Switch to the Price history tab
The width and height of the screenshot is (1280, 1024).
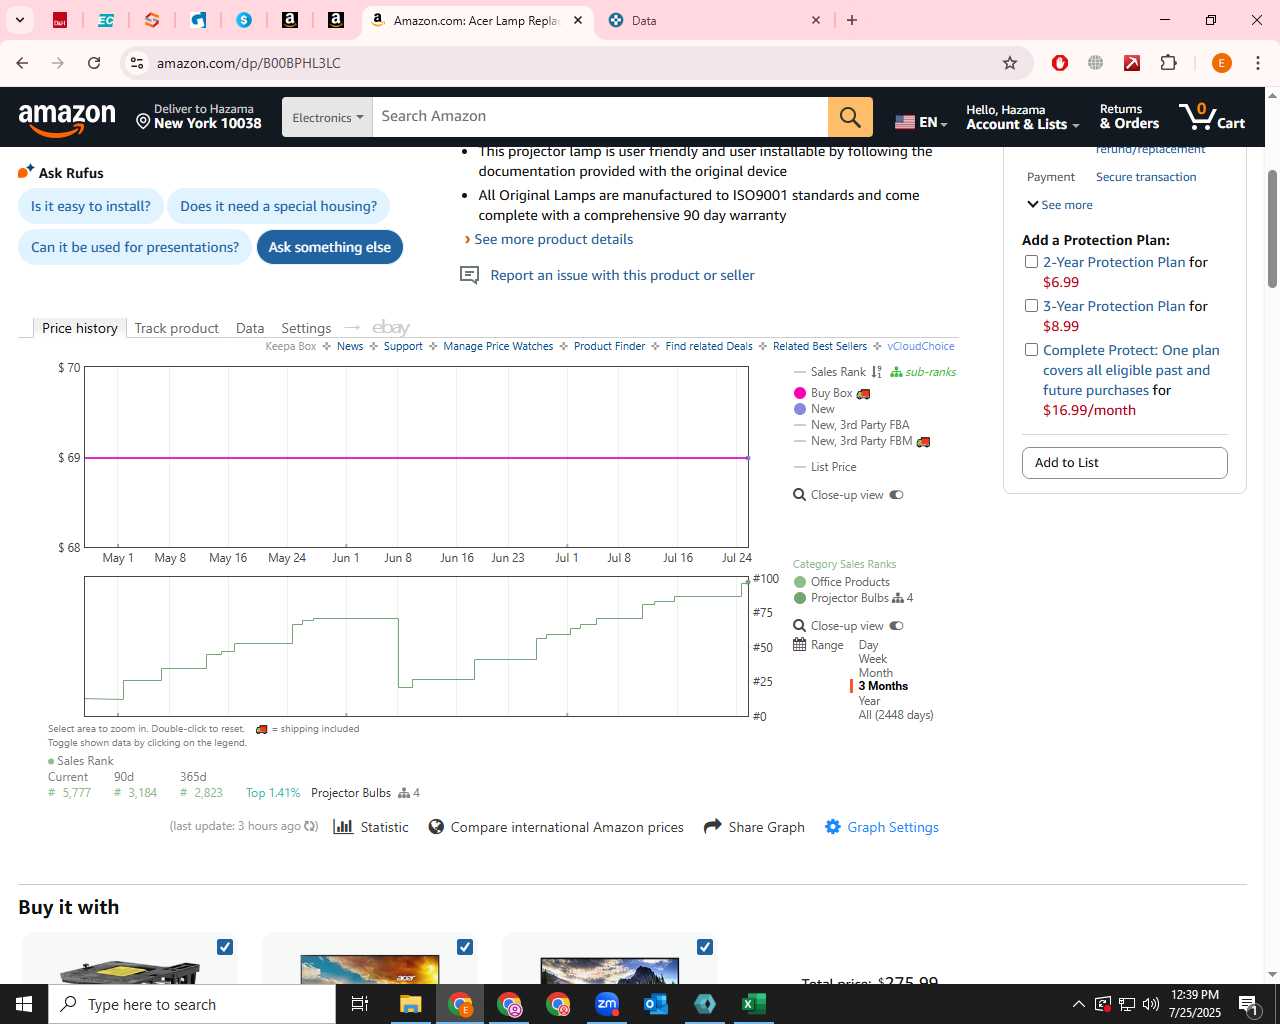[x=80, y=328]
